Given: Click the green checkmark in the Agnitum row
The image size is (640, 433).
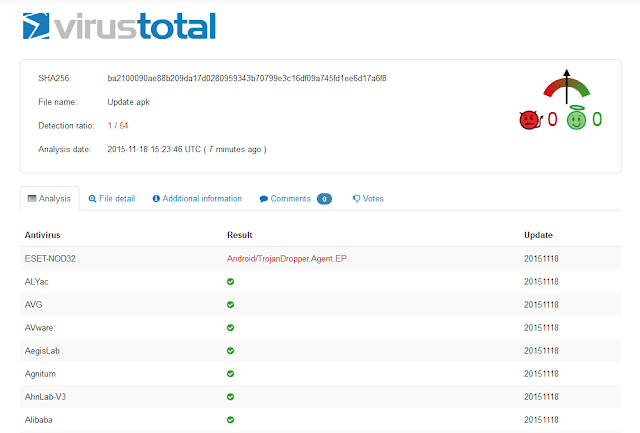Looking at the screenshot, I should [231, 374].
